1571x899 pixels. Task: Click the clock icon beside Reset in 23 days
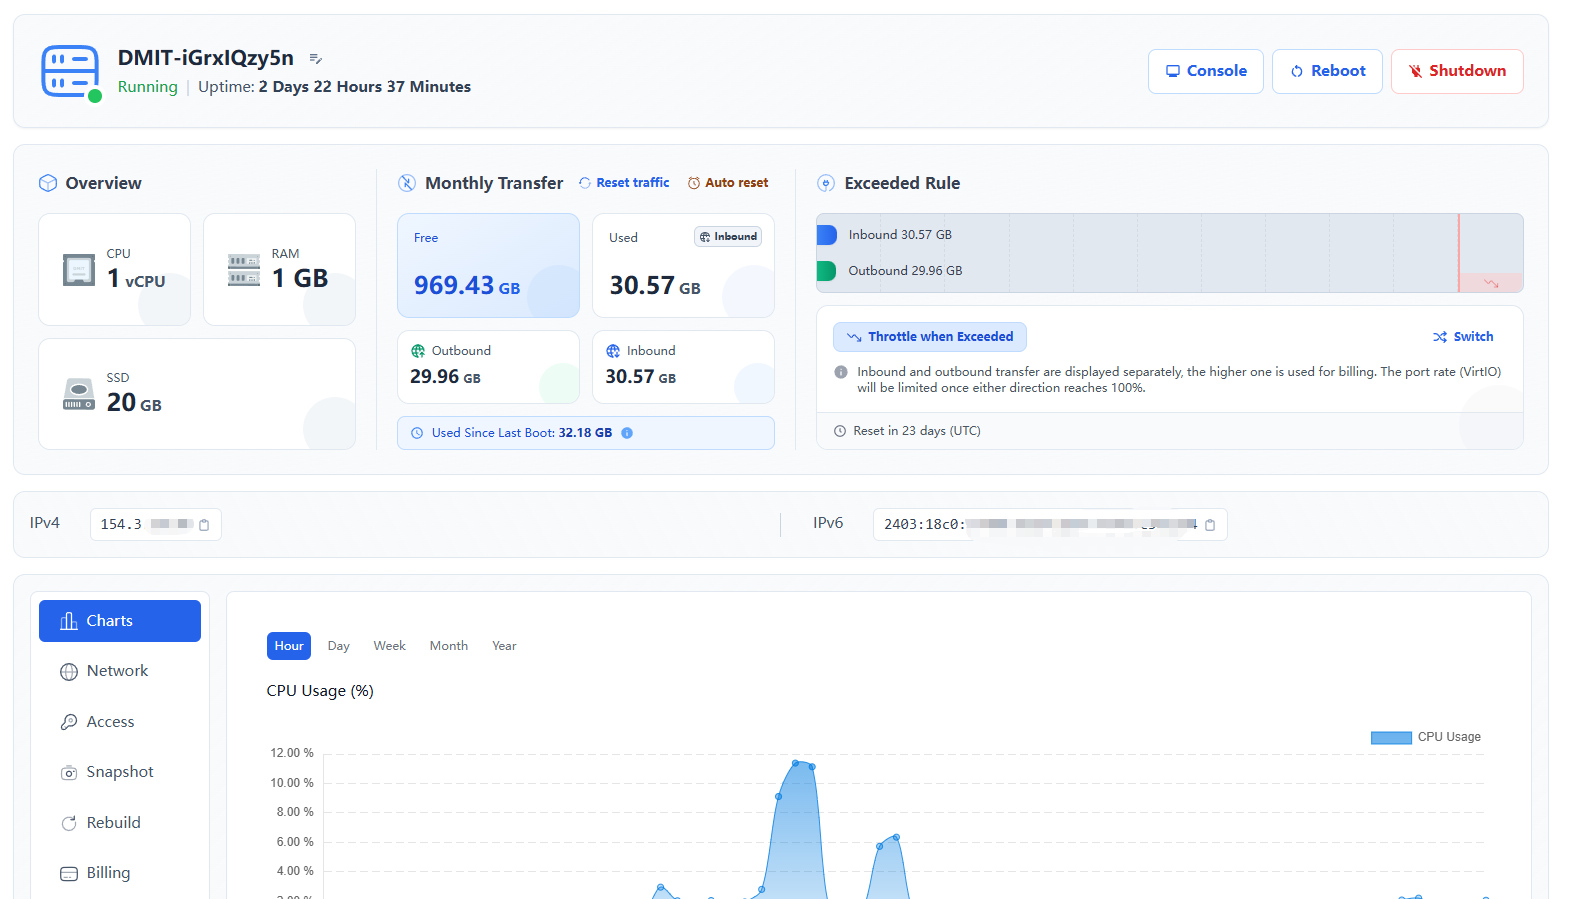840,431
